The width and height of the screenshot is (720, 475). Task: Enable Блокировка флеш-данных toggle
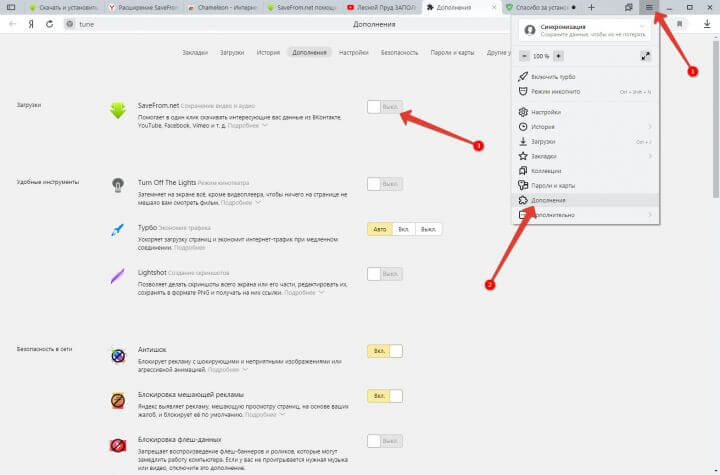tap(385, 441)
